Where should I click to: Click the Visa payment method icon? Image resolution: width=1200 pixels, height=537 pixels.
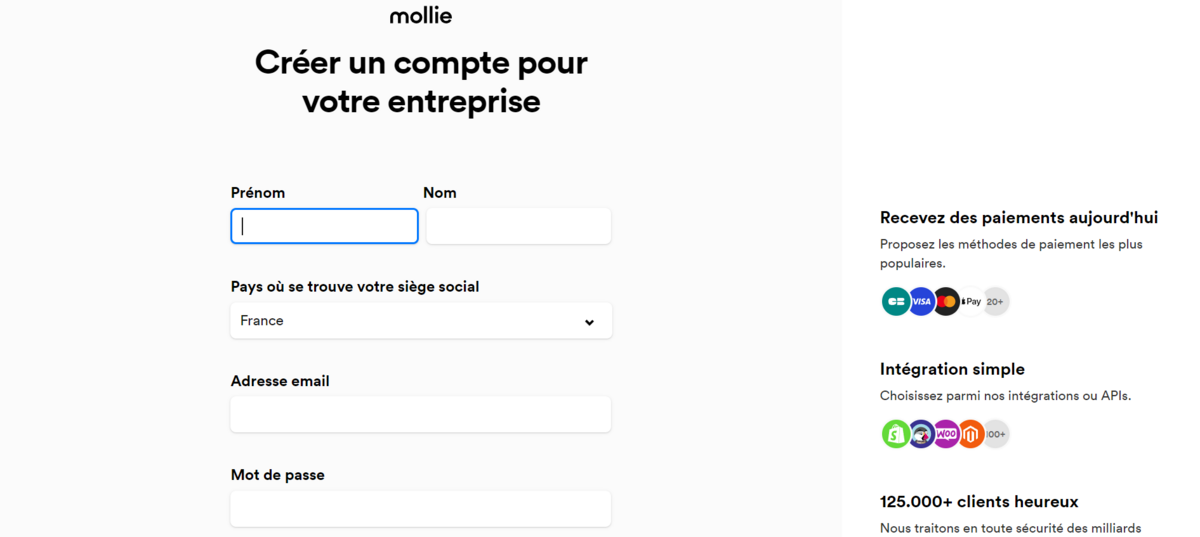921,301
